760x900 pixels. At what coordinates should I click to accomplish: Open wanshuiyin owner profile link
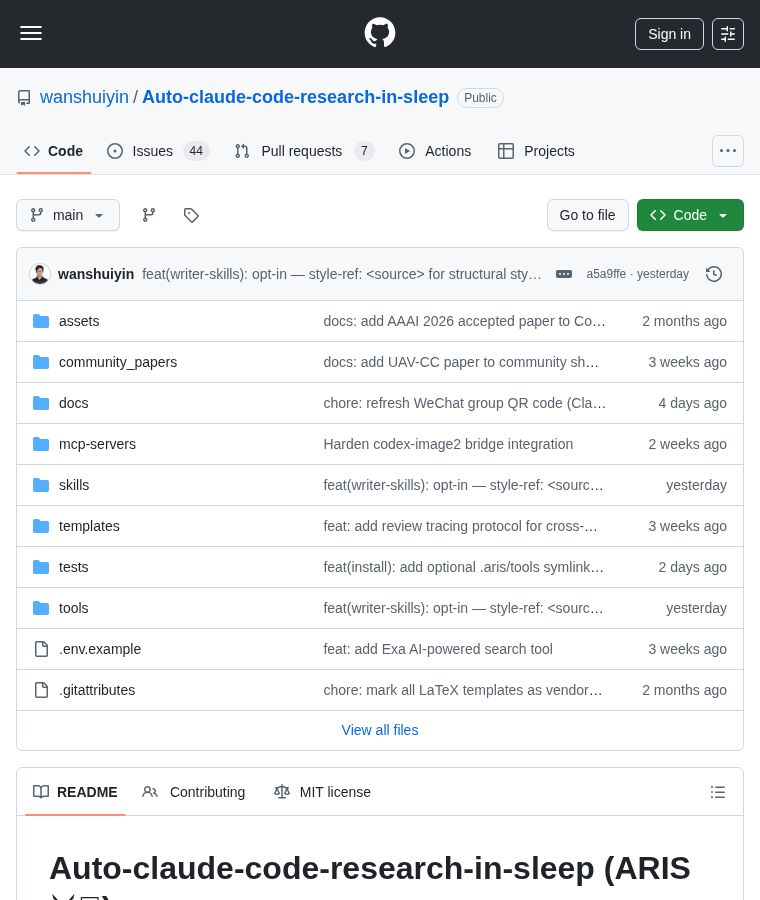click(84, 97)
